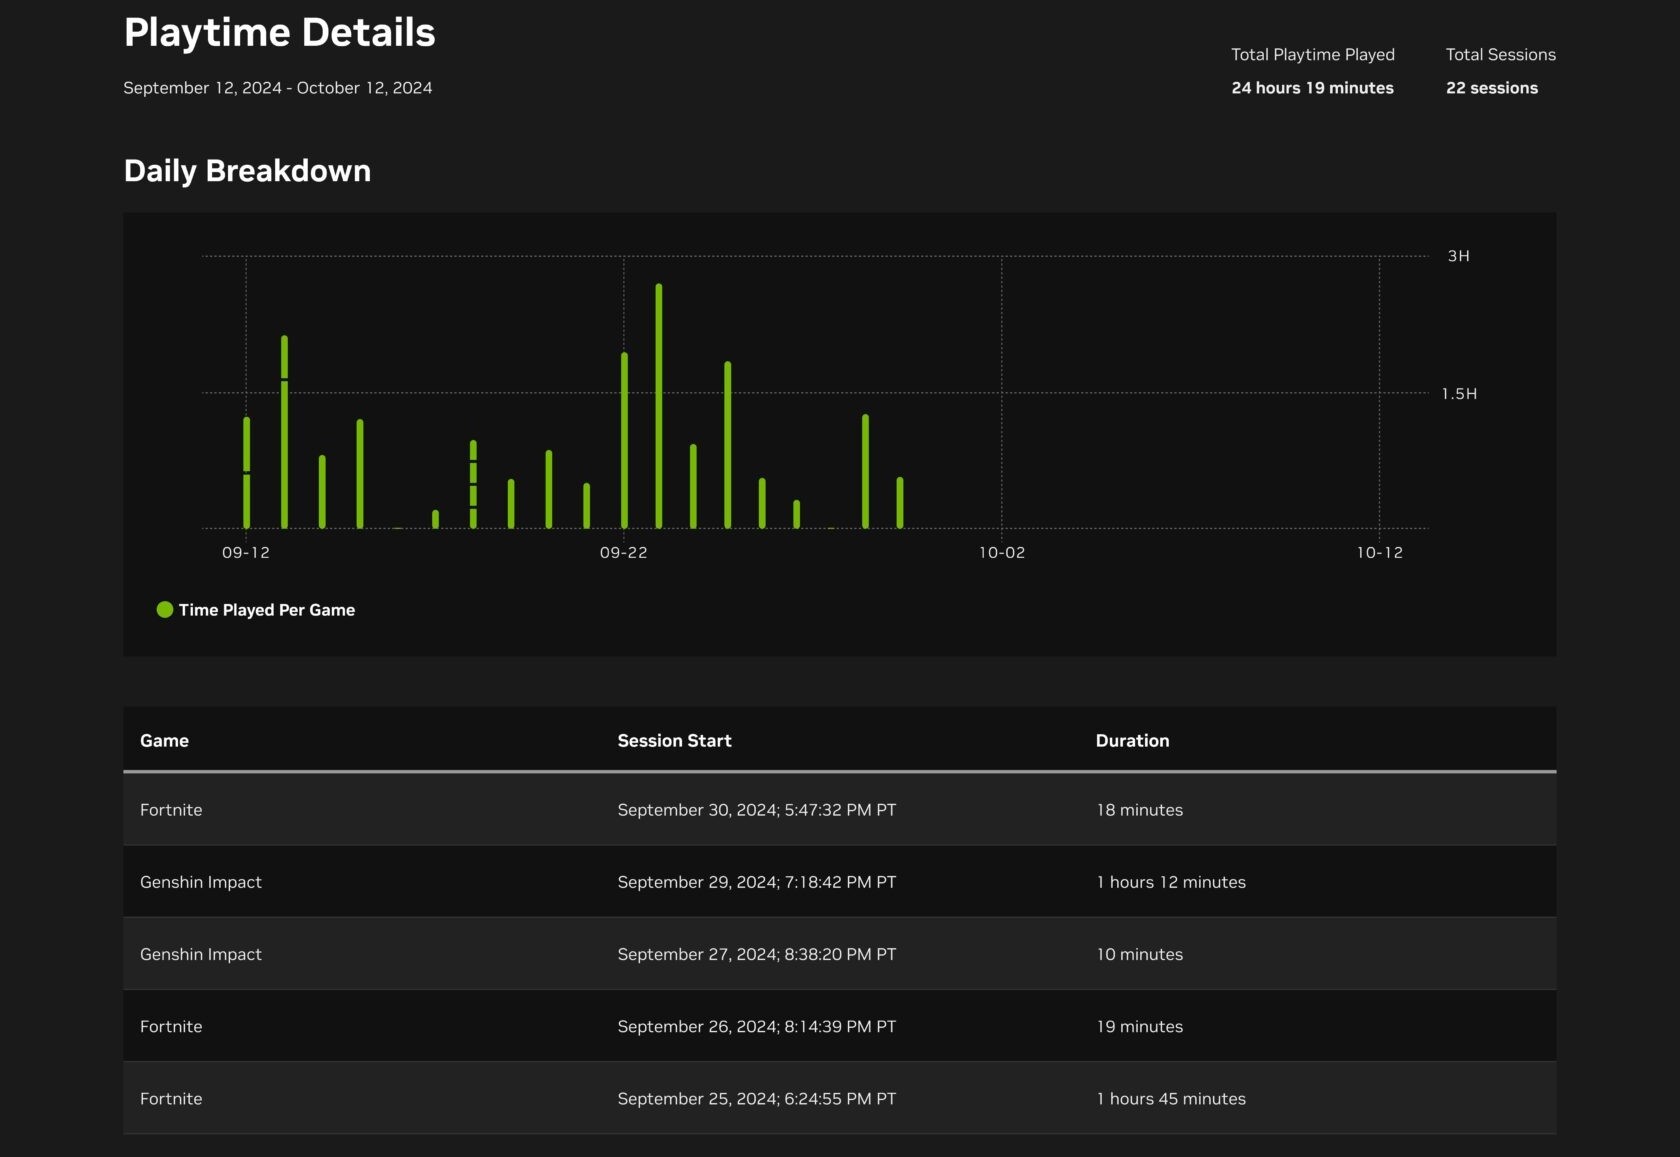Select Fortnite in the September 25 row
Screen dimensions: 1680x1157
(x=171, y=1098)
